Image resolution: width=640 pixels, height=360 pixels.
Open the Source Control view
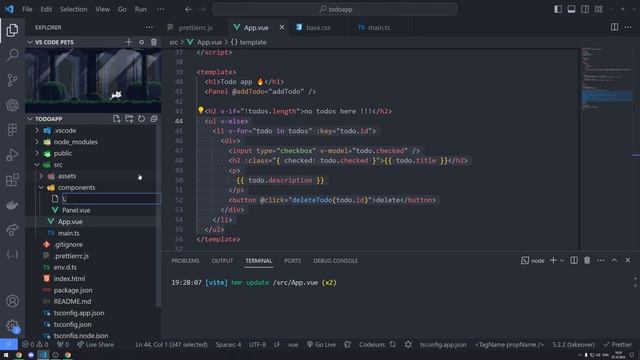pyautogui.click(x=12, y=80)
